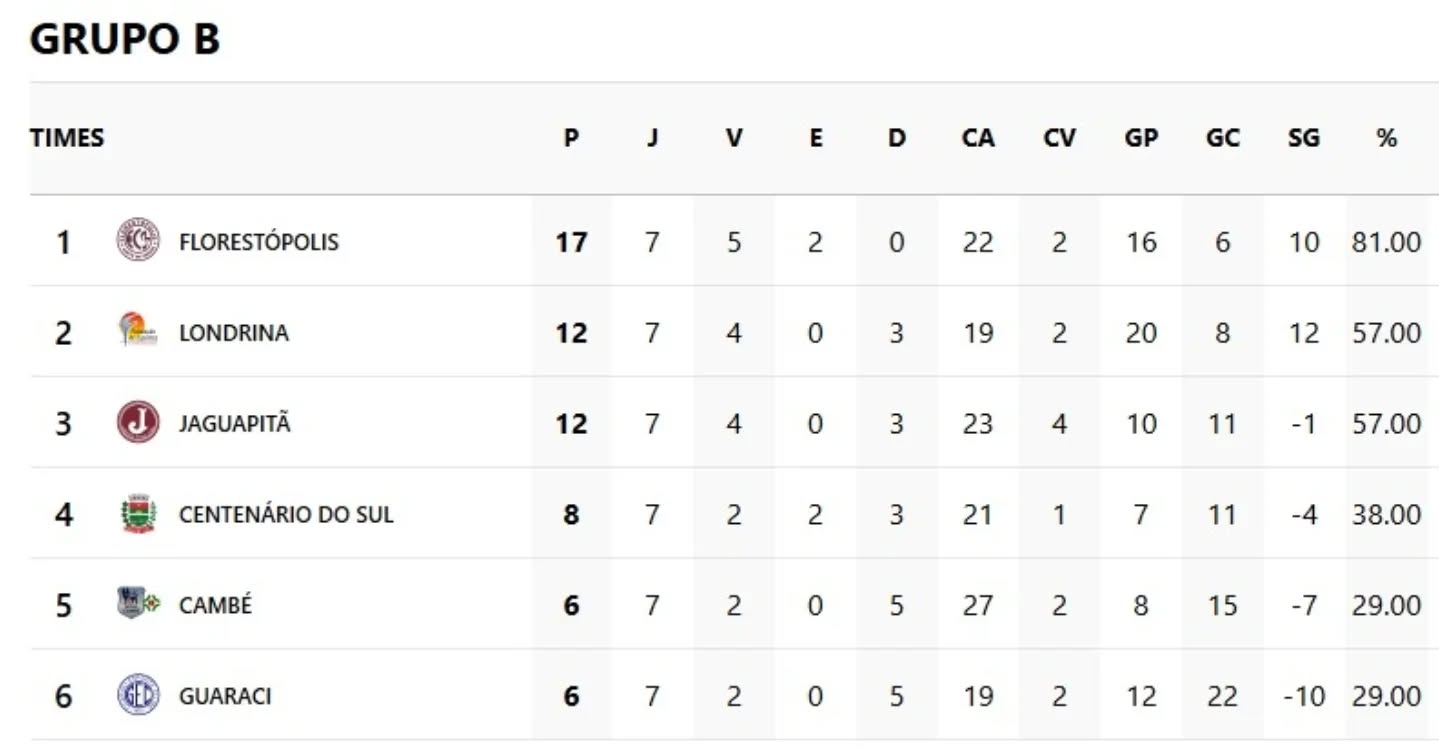Click the Jaguapitã red J crest
Viewport: 1439px width, 753px height.
click(x=138, y=423)
